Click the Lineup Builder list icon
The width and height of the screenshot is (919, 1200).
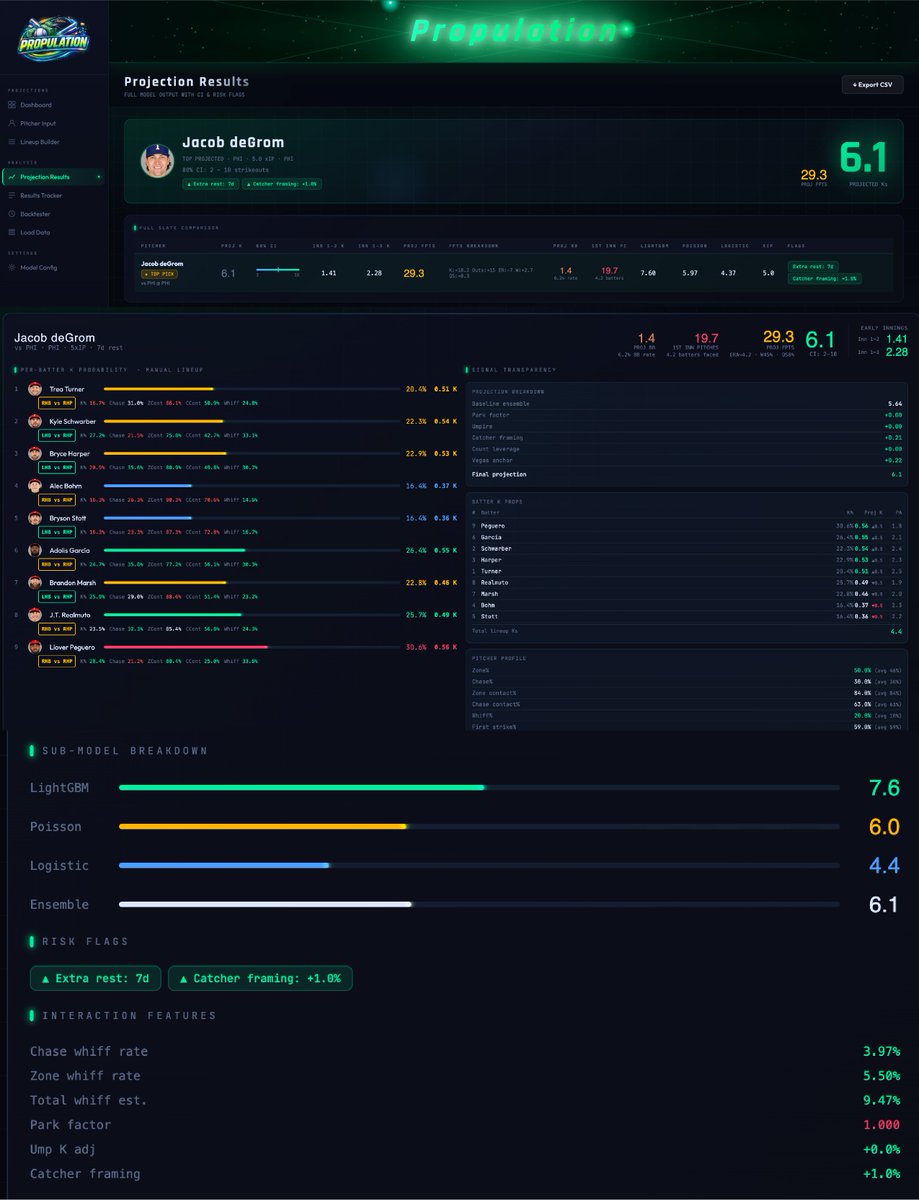point(12,141)
